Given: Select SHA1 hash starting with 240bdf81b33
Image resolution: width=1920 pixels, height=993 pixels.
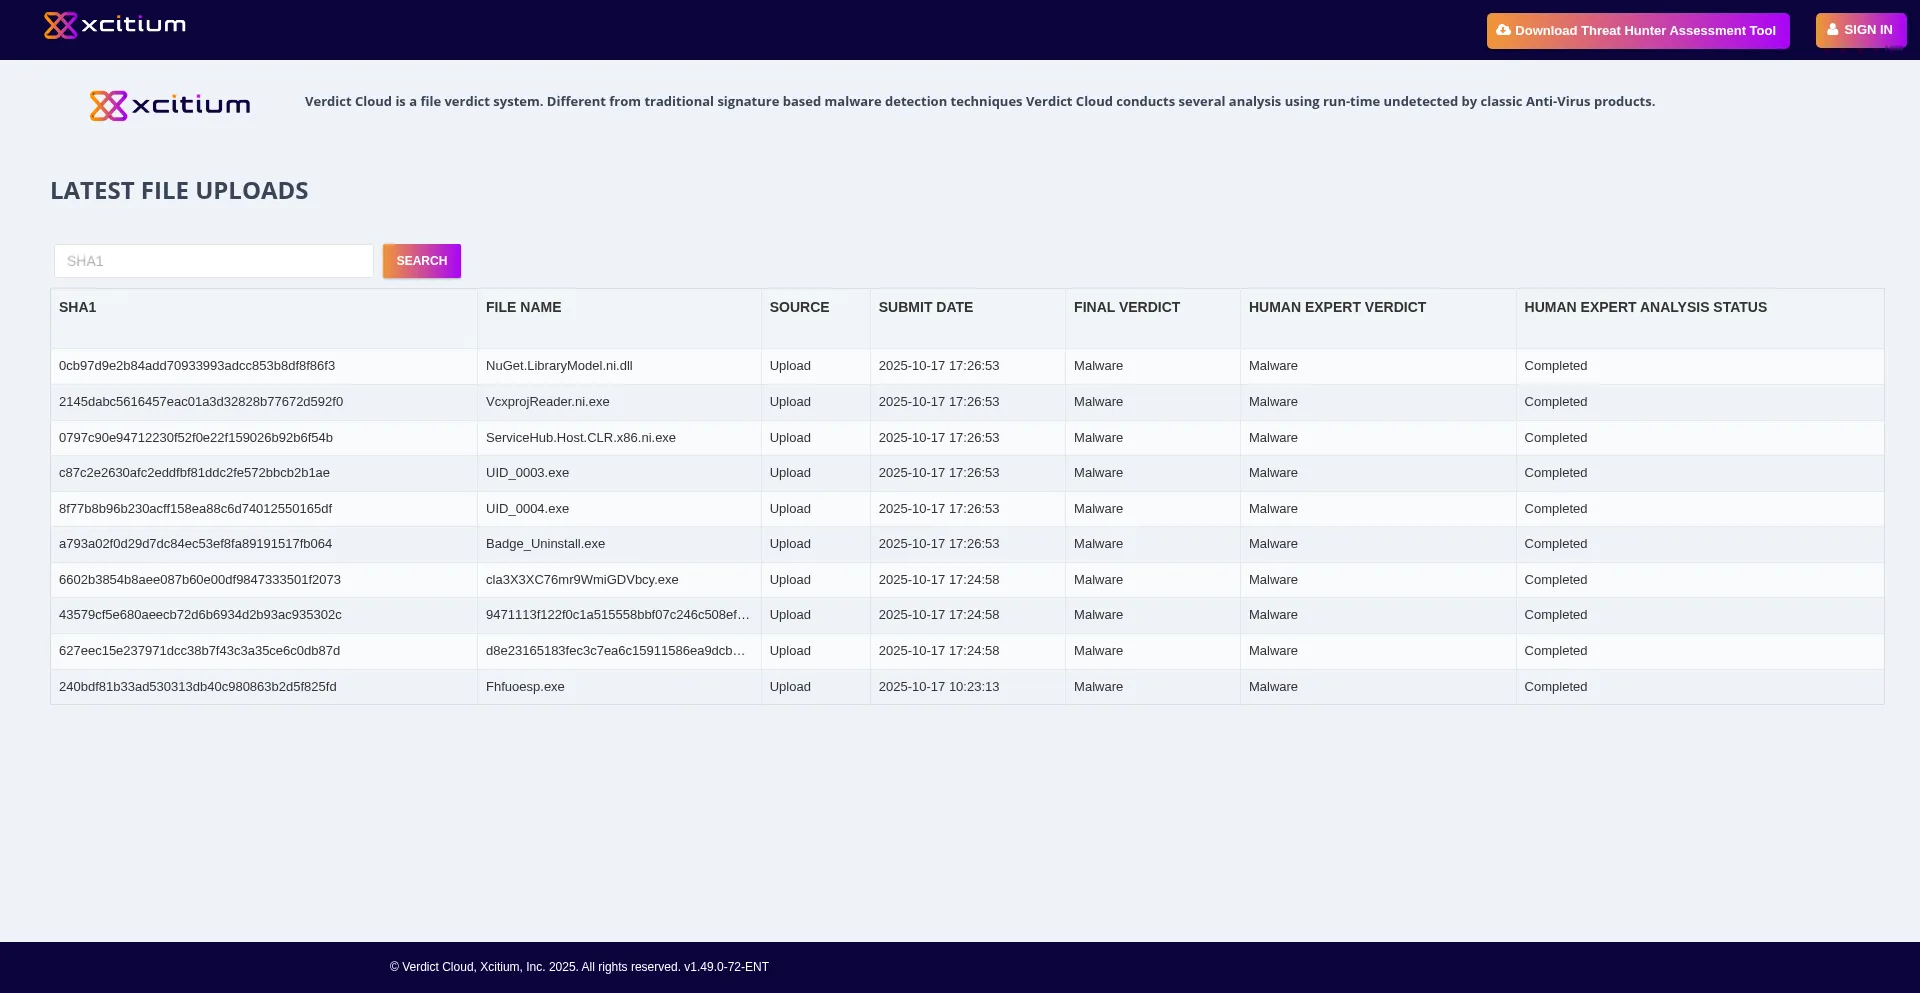Looking at the screenshot, I should [x=197, y=687].
